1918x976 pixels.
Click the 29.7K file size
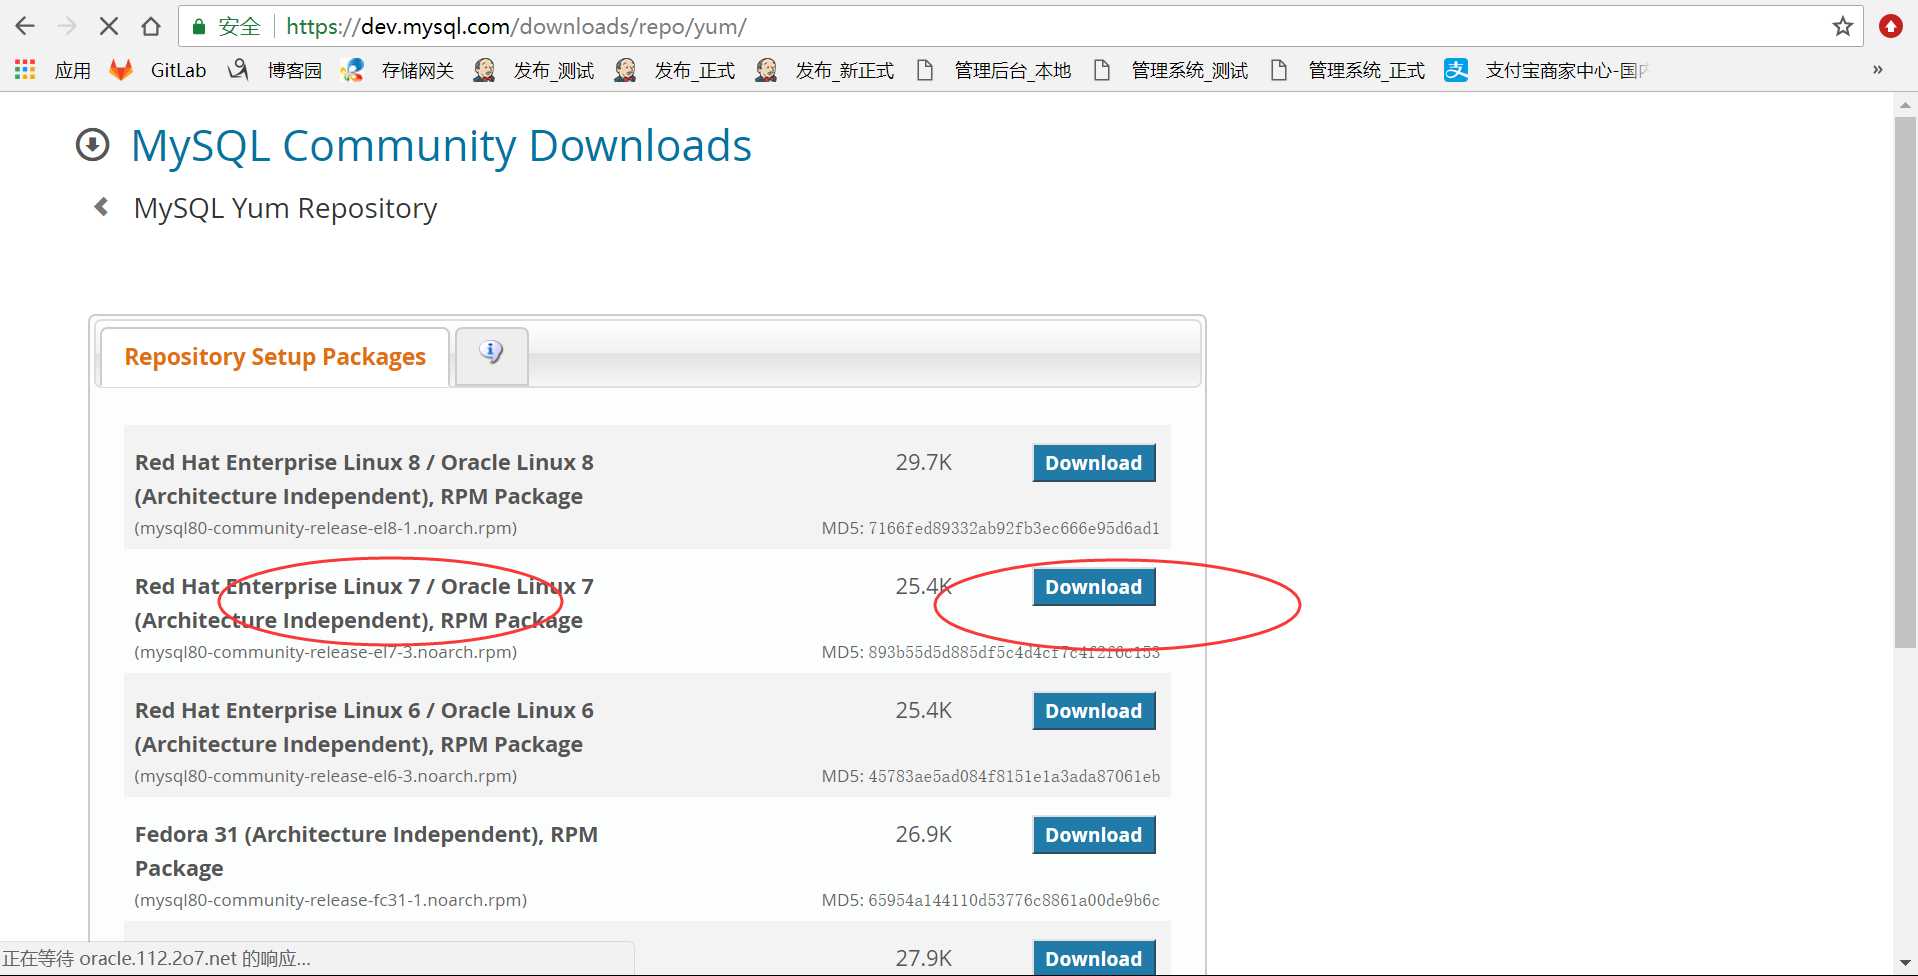(924, 463)
